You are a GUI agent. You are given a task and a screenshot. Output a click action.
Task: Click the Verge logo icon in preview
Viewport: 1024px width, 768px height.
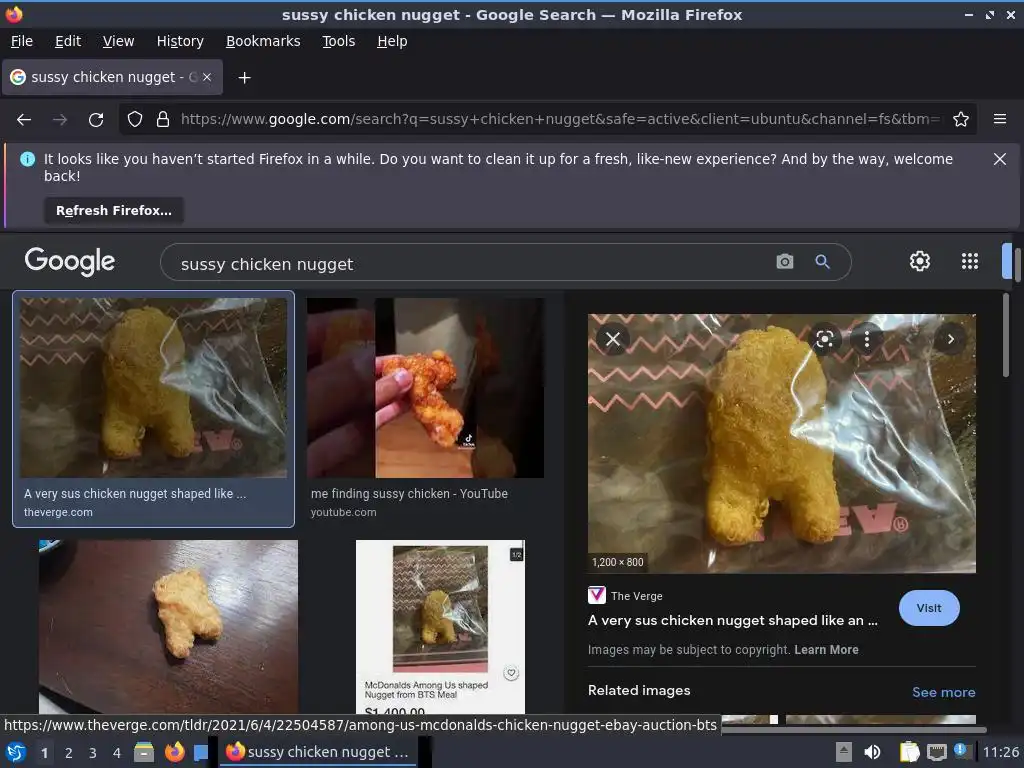tap(596, 595)
